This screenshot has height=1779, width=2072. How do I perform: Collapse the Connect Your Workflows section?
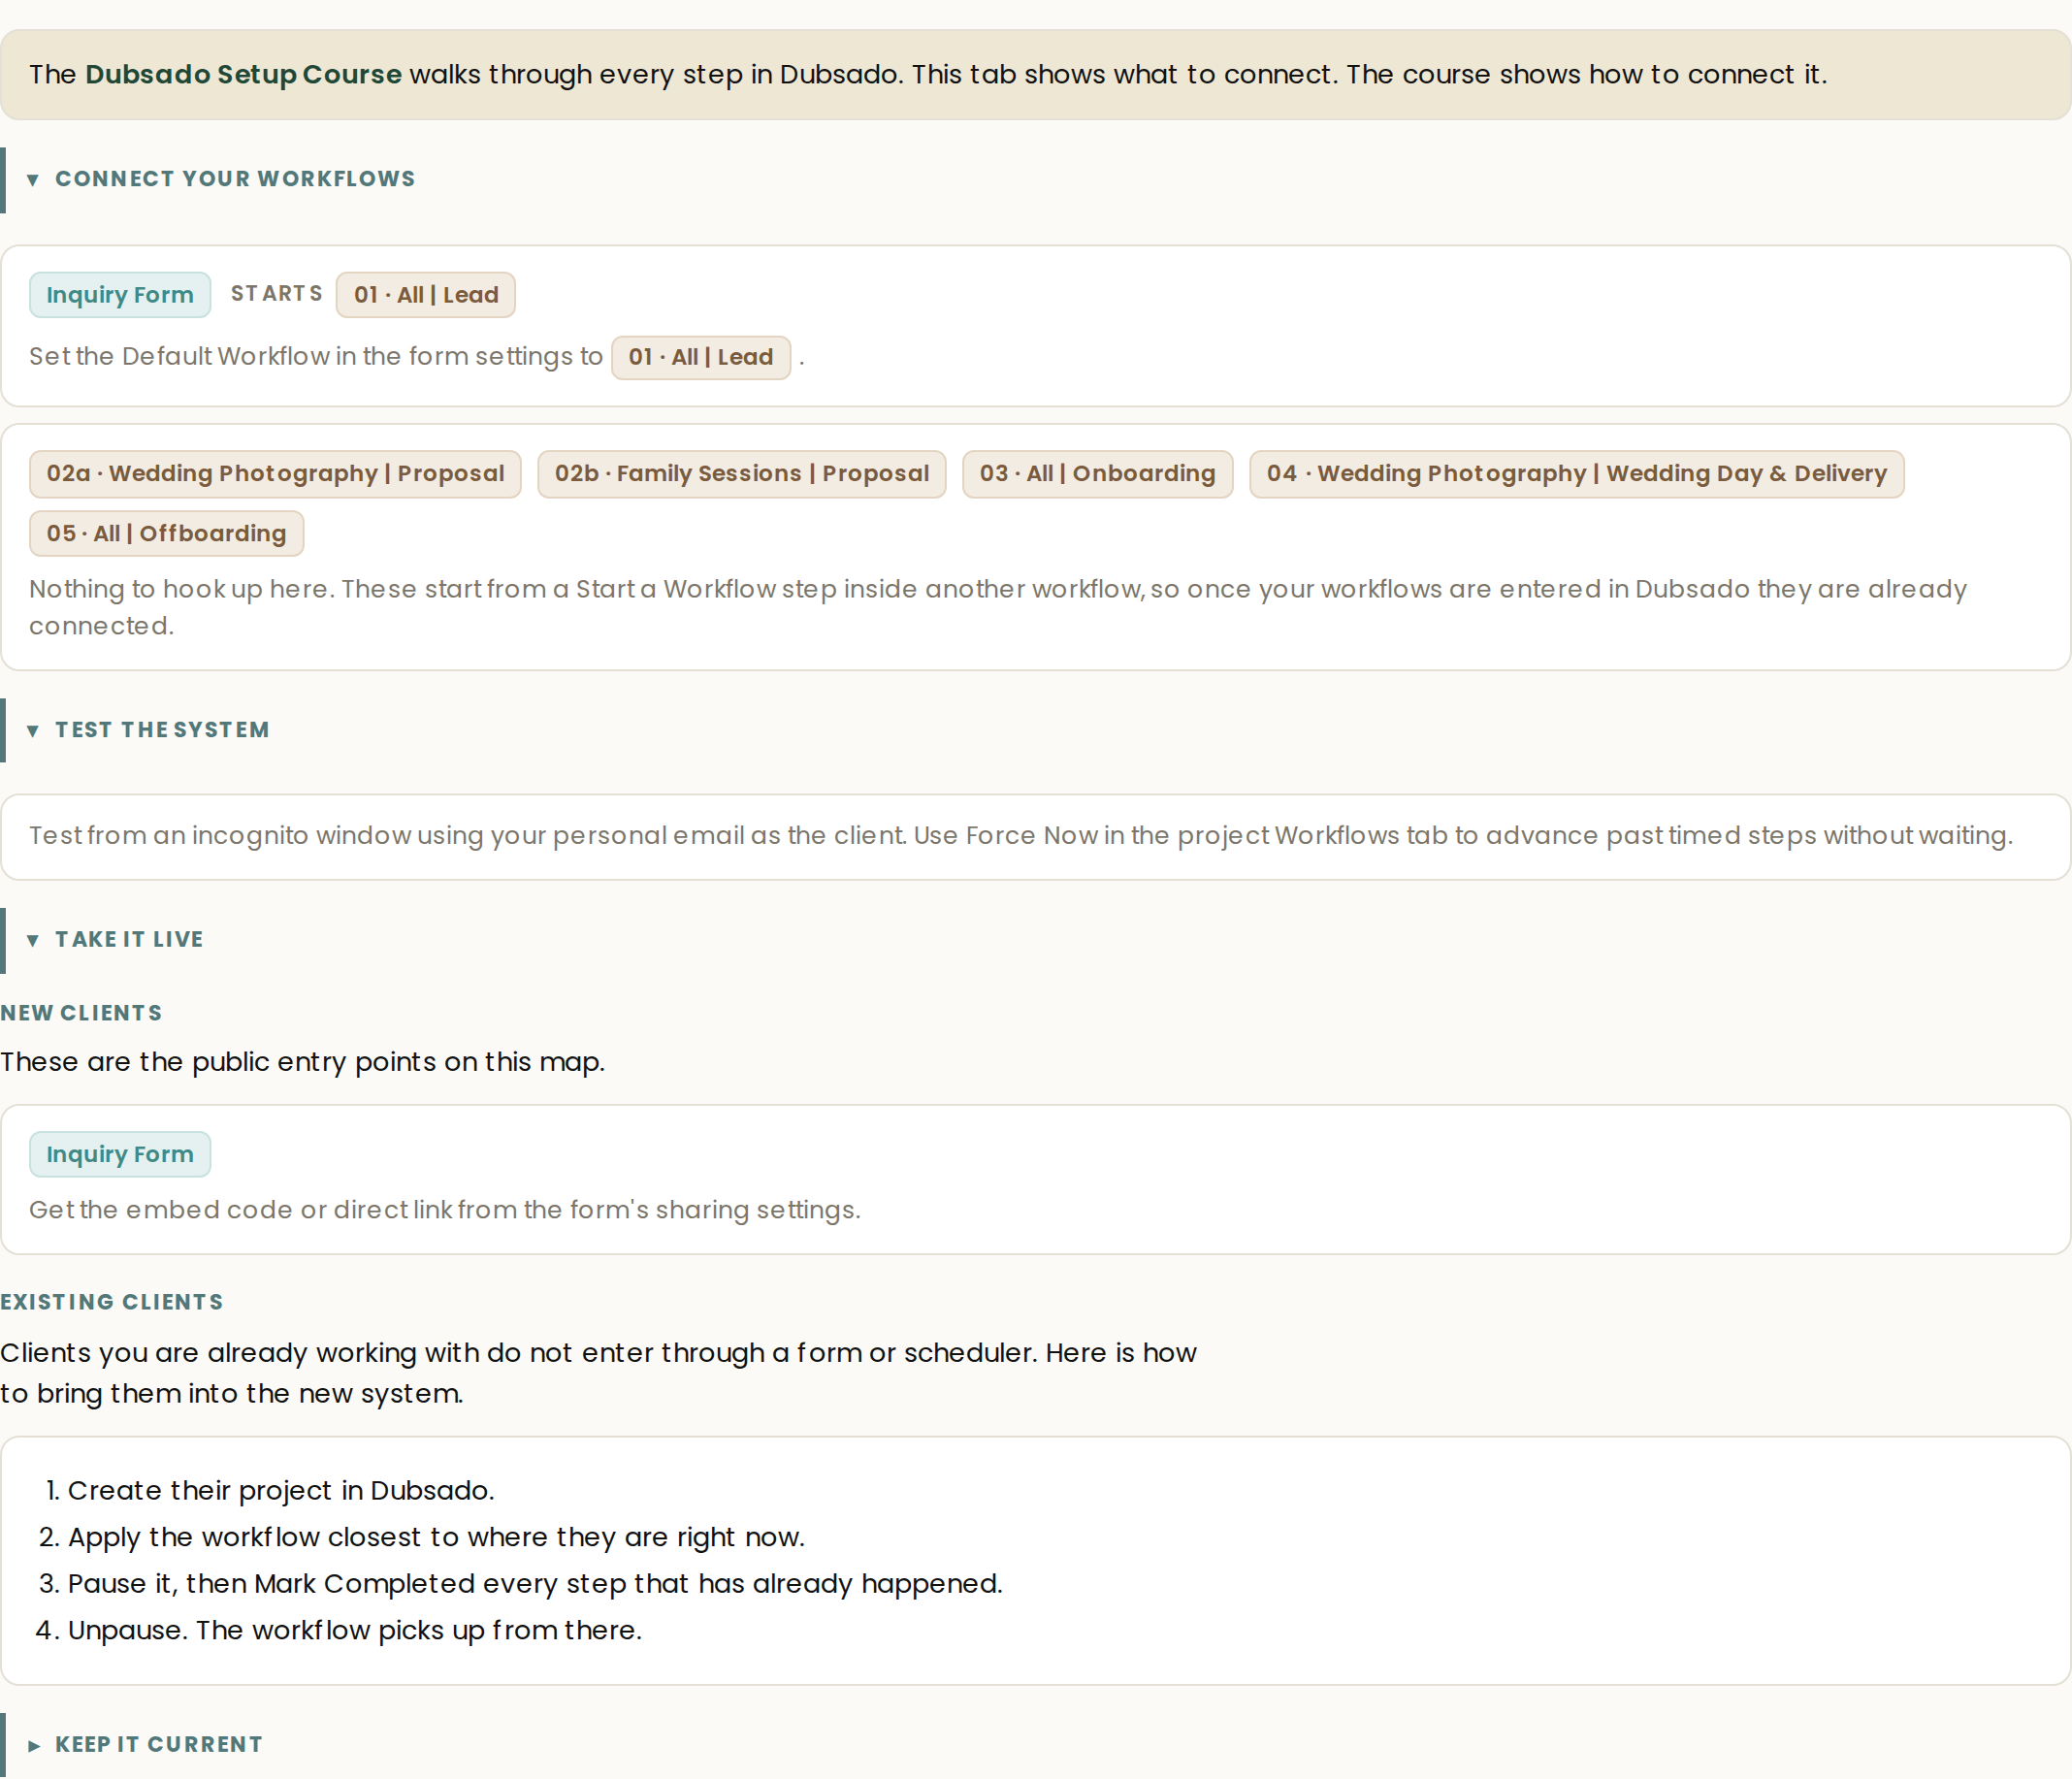pos(33,180)
